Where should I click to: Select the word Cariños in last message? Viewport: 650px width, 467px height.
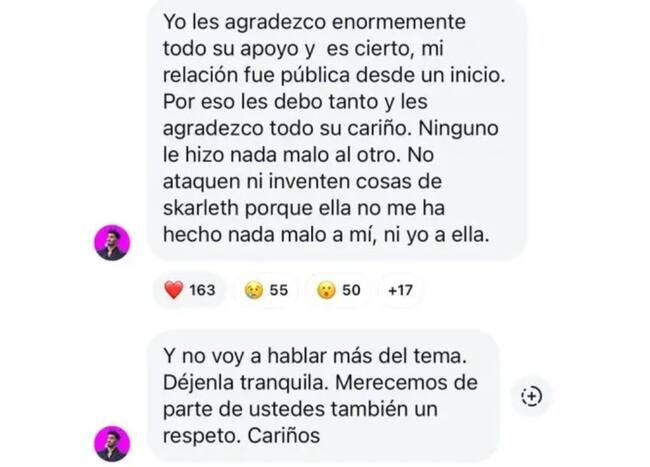(284, 436)
